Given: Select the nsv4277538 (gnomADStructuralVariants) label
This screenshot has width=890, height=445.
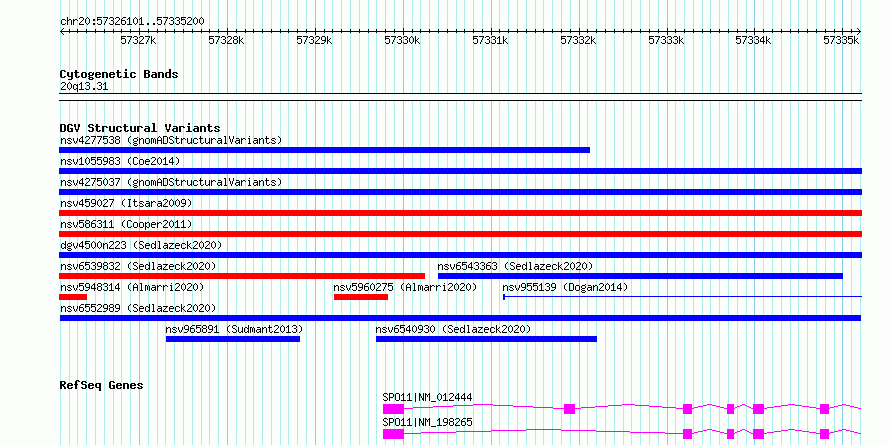Looking at the screenshot, I should click(x=171, y=140).
